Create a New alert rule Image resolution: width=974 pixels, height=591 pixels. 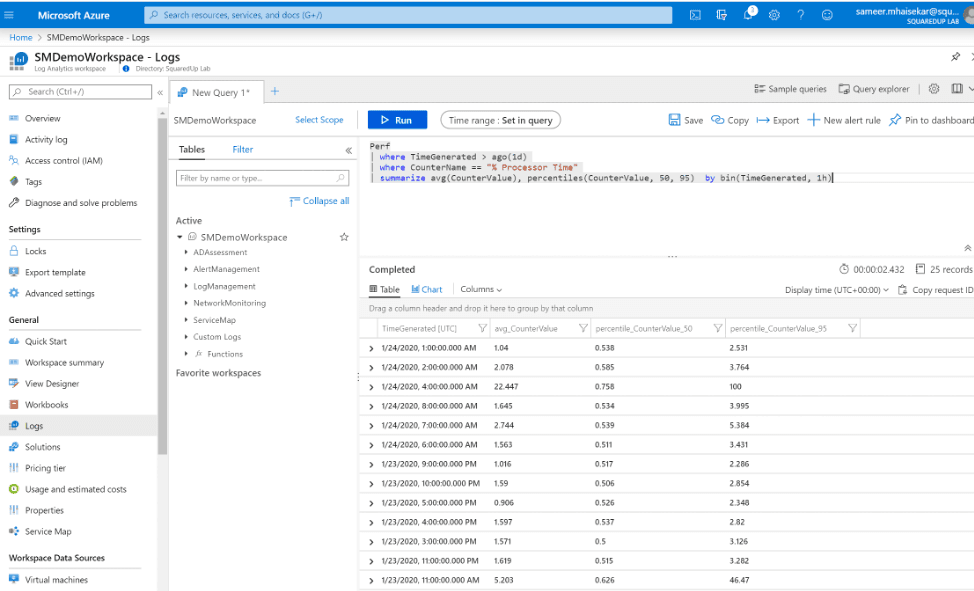click(844, 120)
